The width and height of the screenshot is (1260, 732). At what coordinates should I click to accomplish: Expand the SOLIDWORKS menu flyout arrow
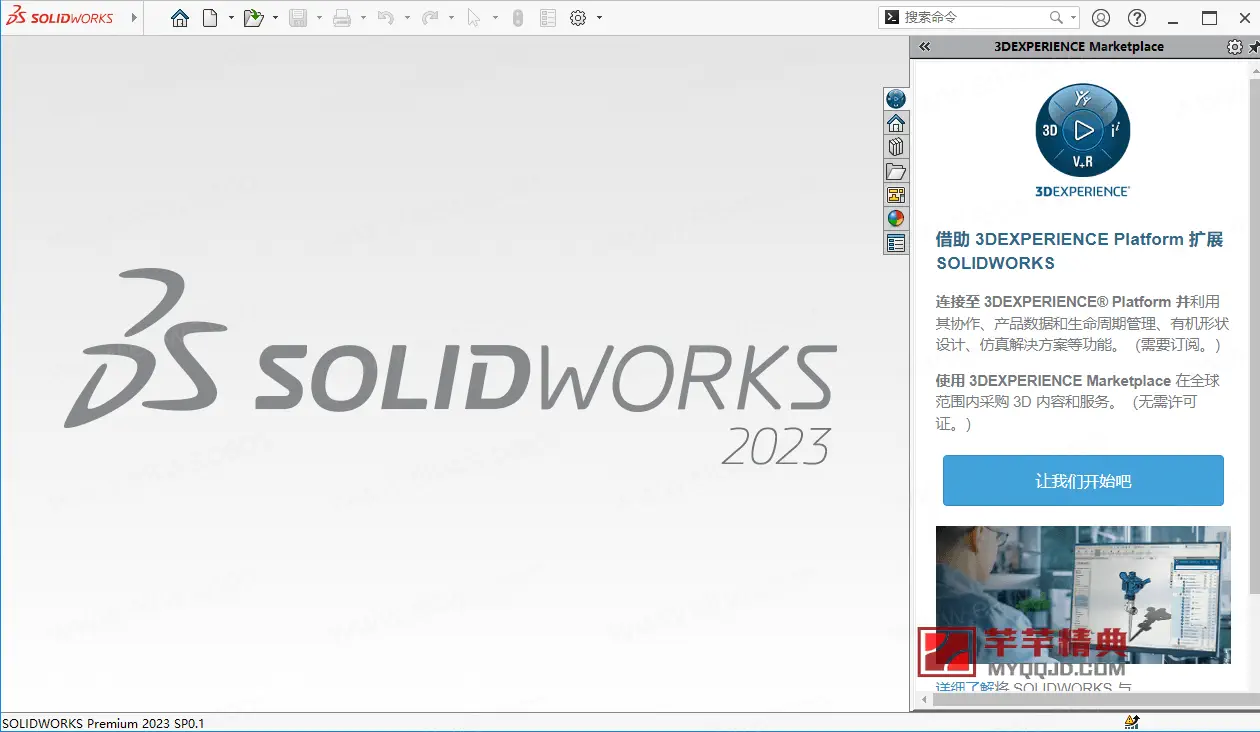coord(134,17)
